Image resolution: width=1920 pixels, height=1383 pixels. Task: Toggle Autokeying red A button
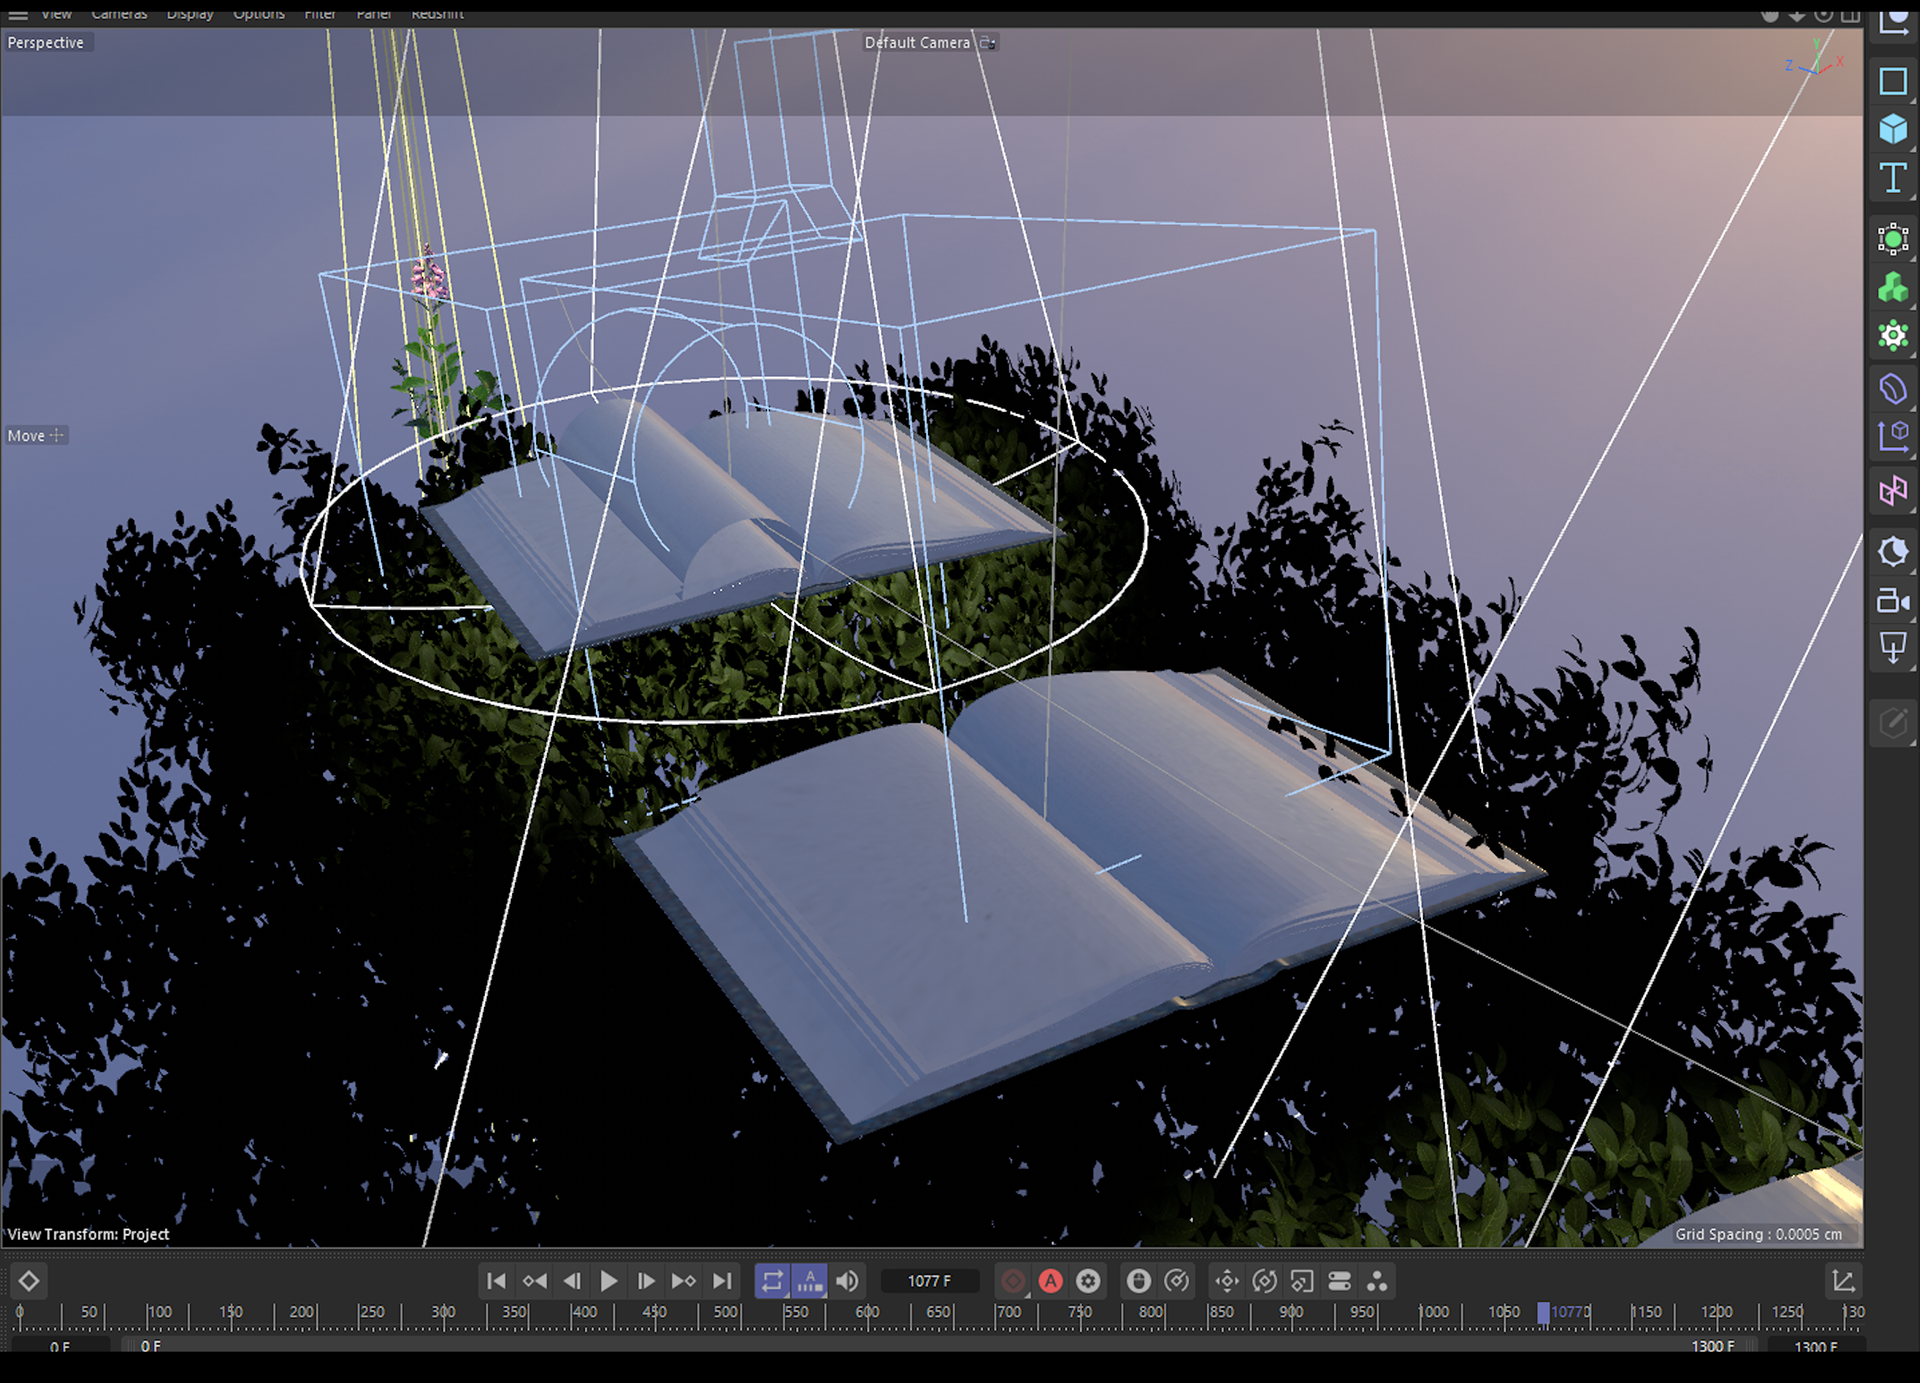coord(1050,1281)
